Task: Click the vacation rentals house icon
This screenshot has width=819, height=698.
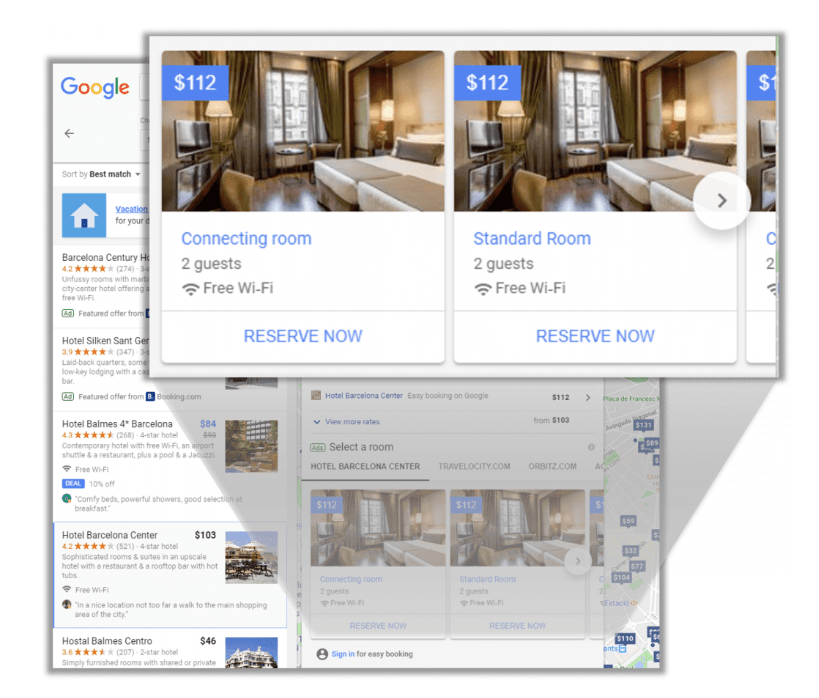Action: coord(84,215)
